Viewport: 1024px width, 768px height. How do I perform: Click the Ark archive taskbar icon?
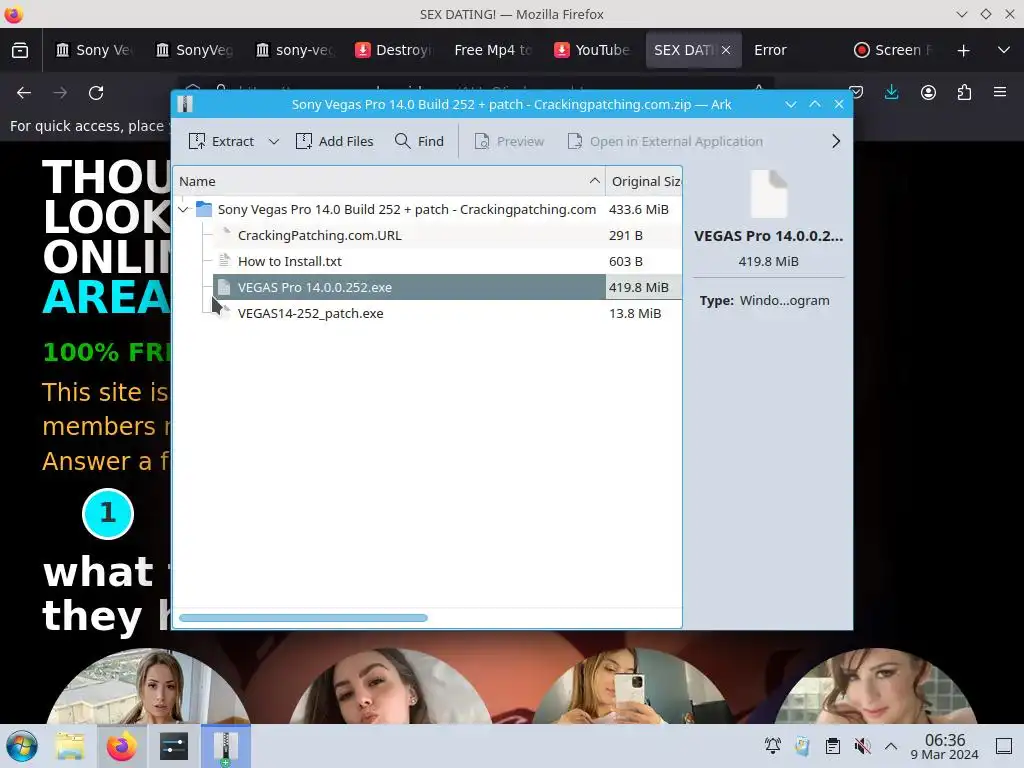(x=225, y=746)
